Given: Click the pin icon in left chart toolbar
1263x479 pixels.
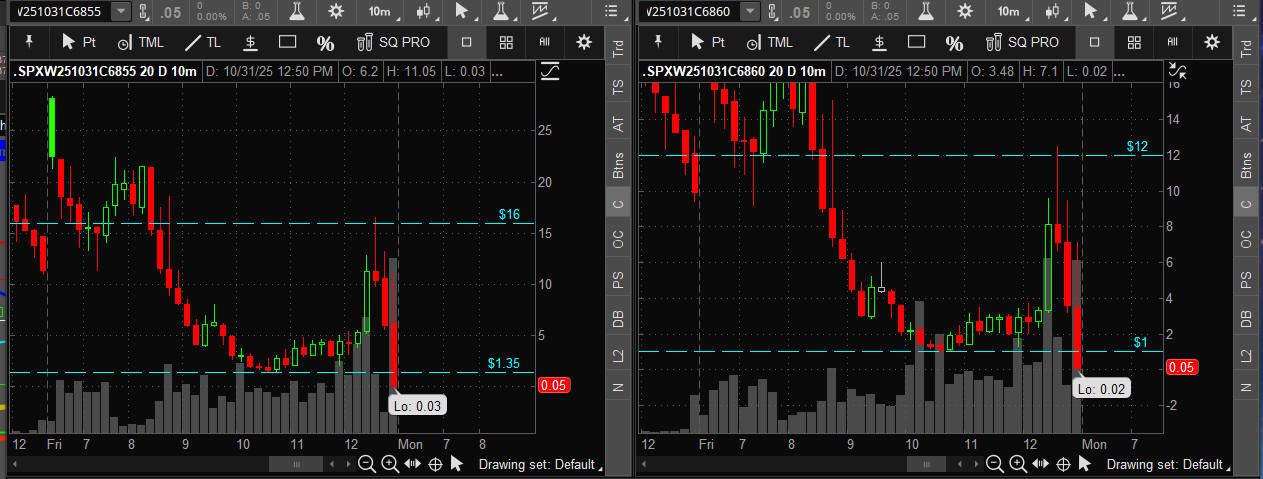Looking at the screenshot, I should point(29,42).
